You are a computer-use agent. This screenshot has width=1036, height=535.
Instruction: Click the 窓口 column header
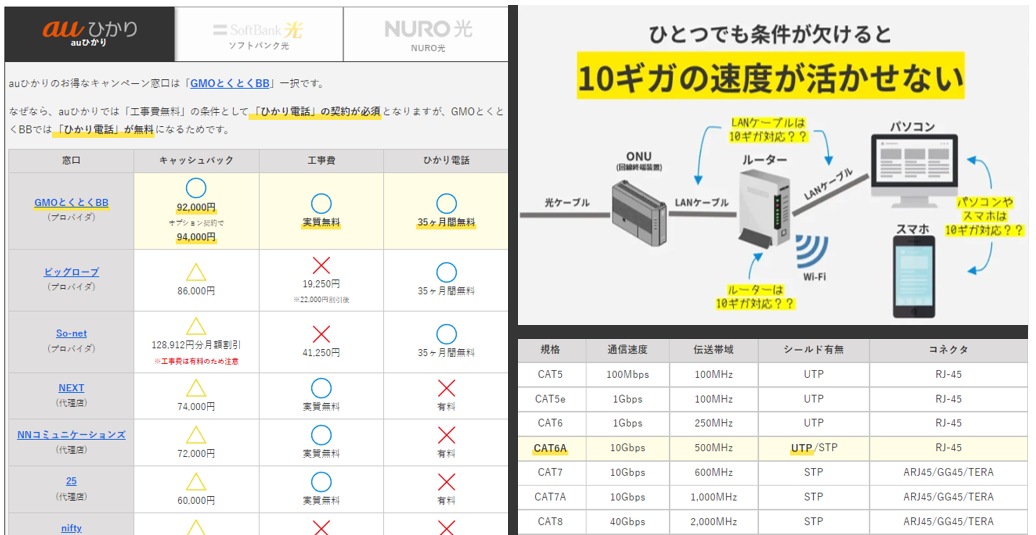pyautogui.click(x=71, y=160)
